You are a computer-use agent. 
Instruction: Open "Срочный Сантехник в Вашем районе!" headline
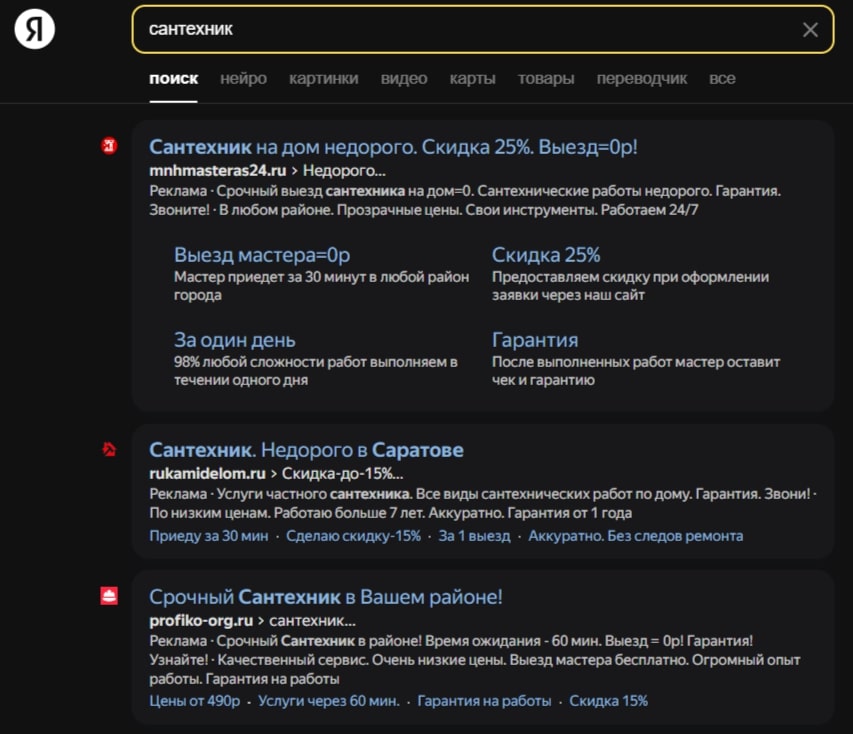326,597
